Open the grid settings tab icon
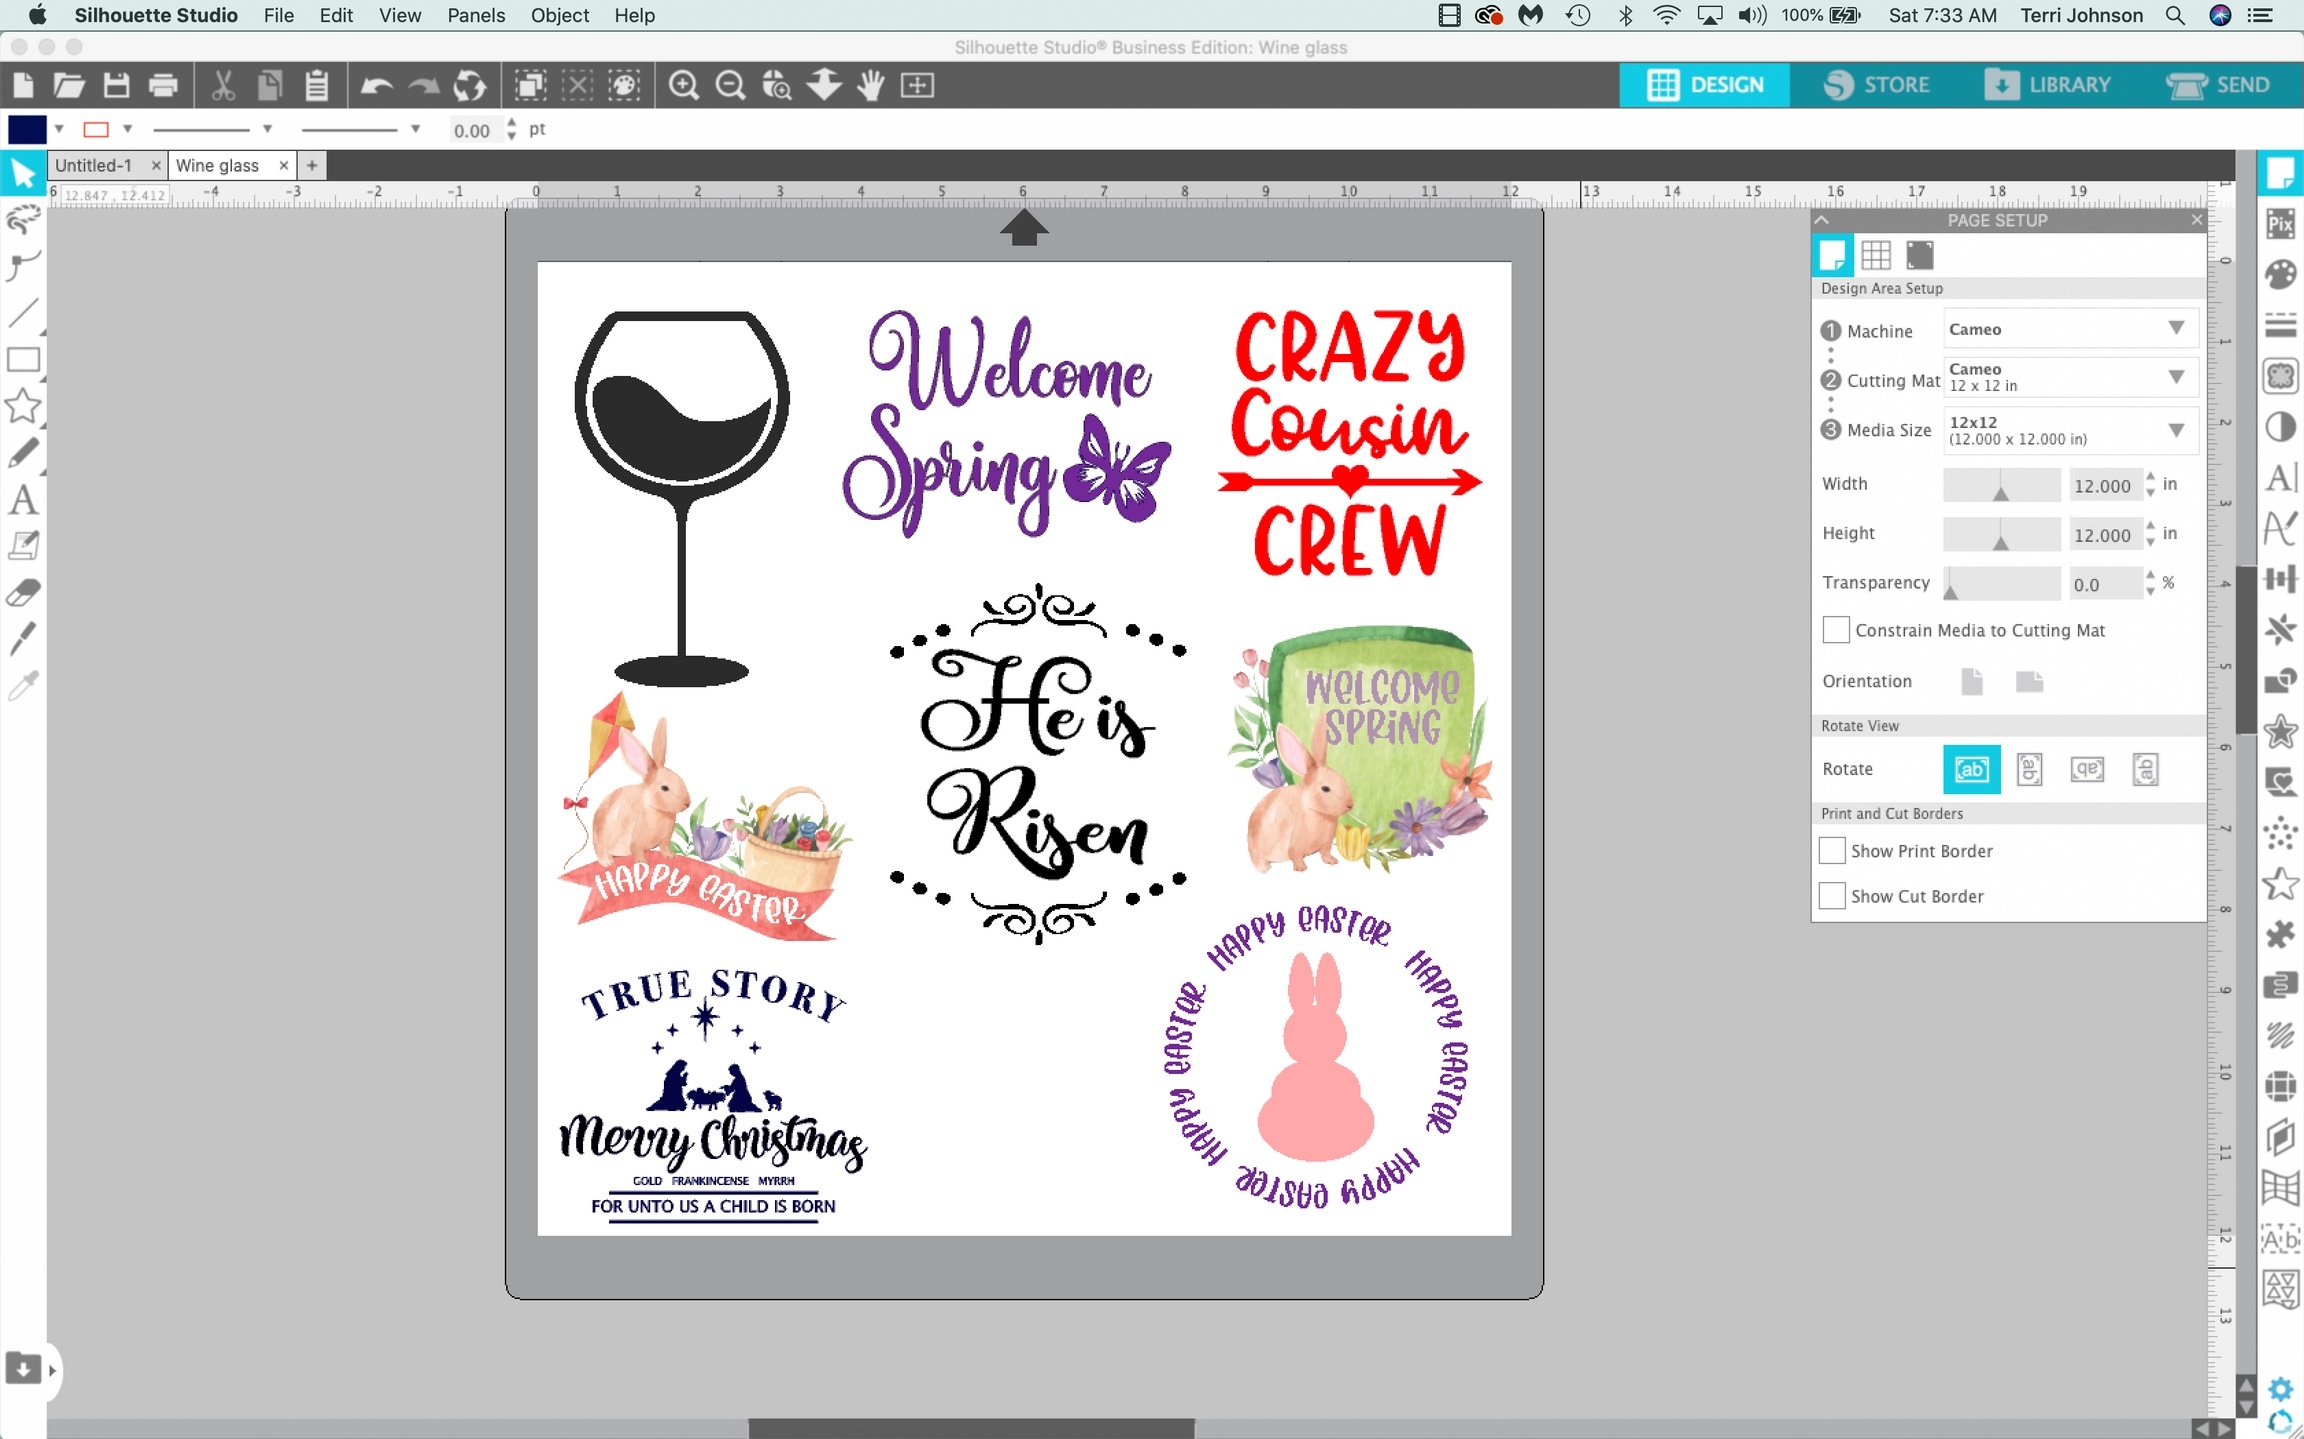 [x=1875, y=255]
